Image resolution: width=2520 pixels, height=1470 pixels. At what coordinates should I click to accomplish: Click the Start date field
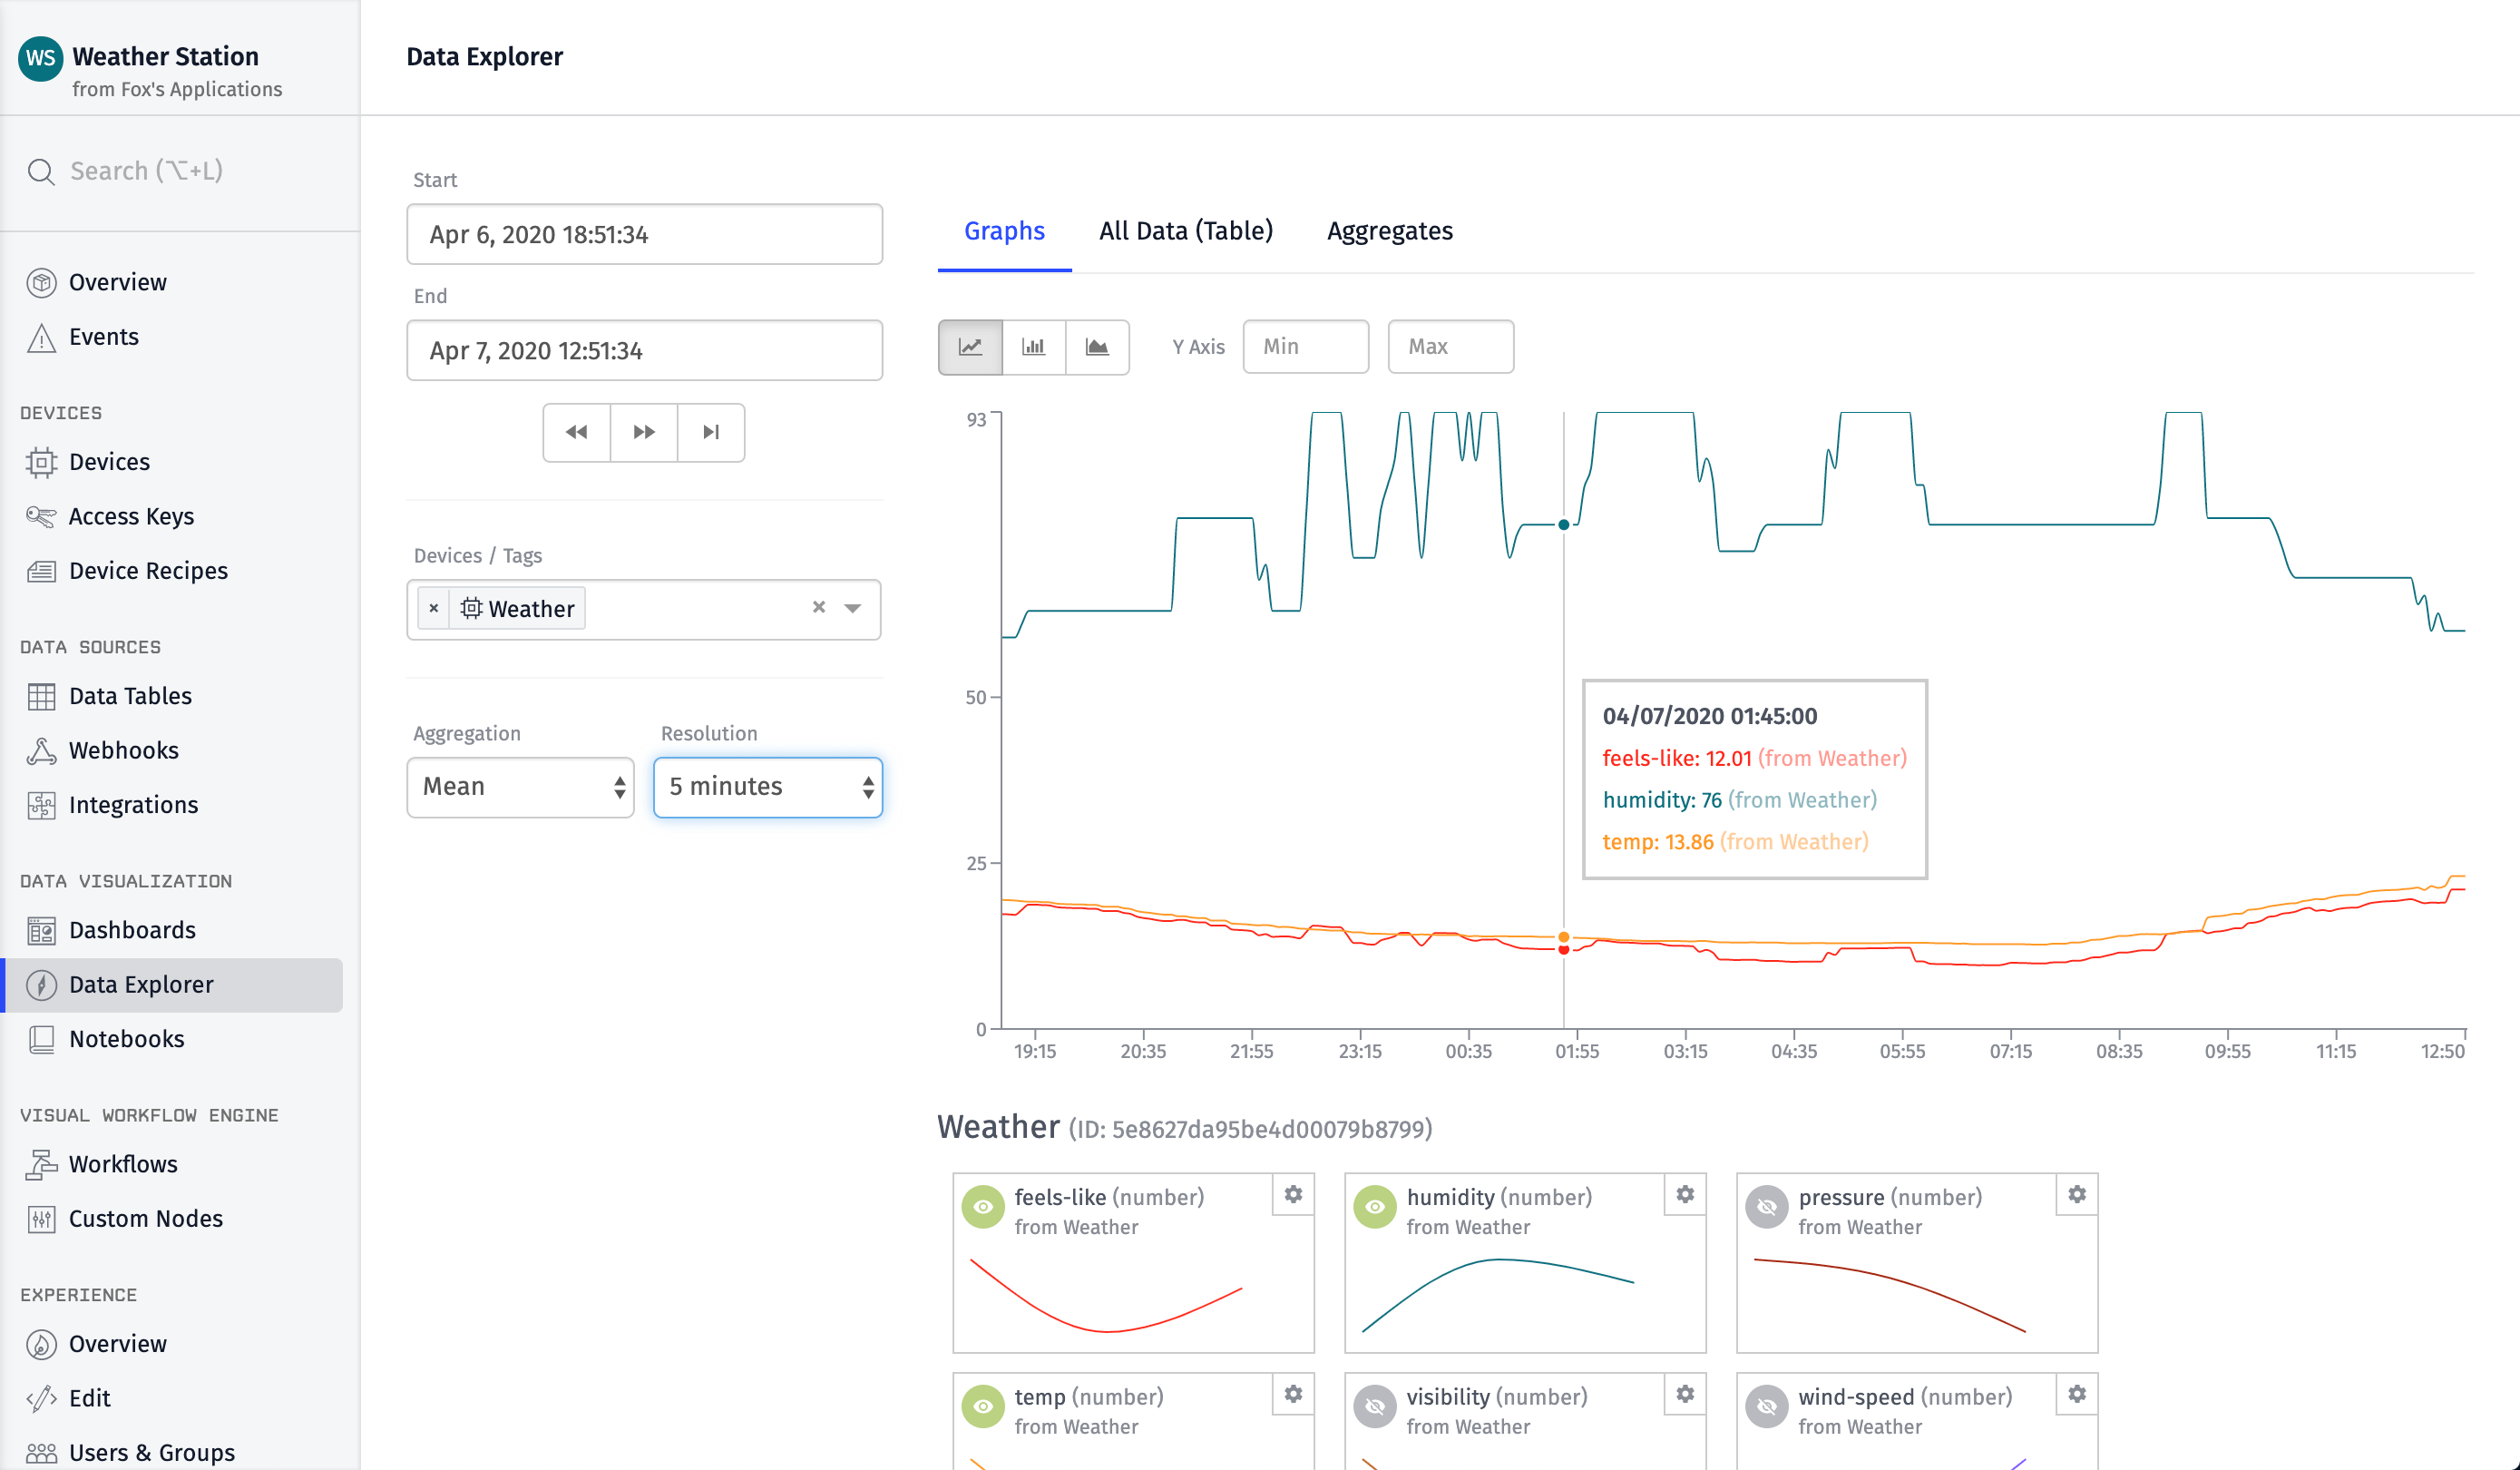[644, 235]
